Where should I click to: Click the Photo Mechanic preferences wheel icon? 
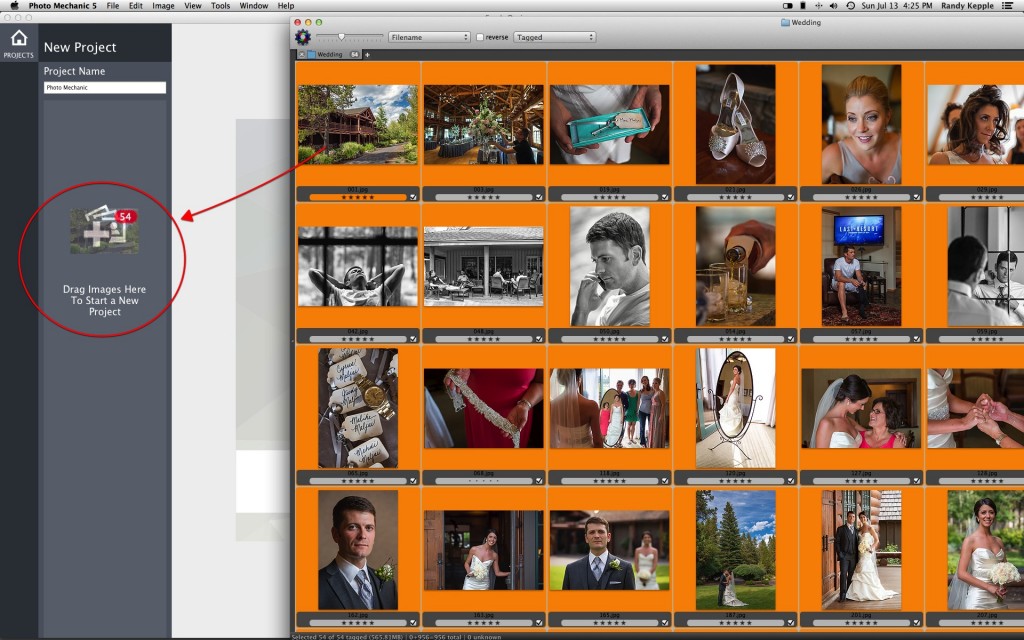302,37
